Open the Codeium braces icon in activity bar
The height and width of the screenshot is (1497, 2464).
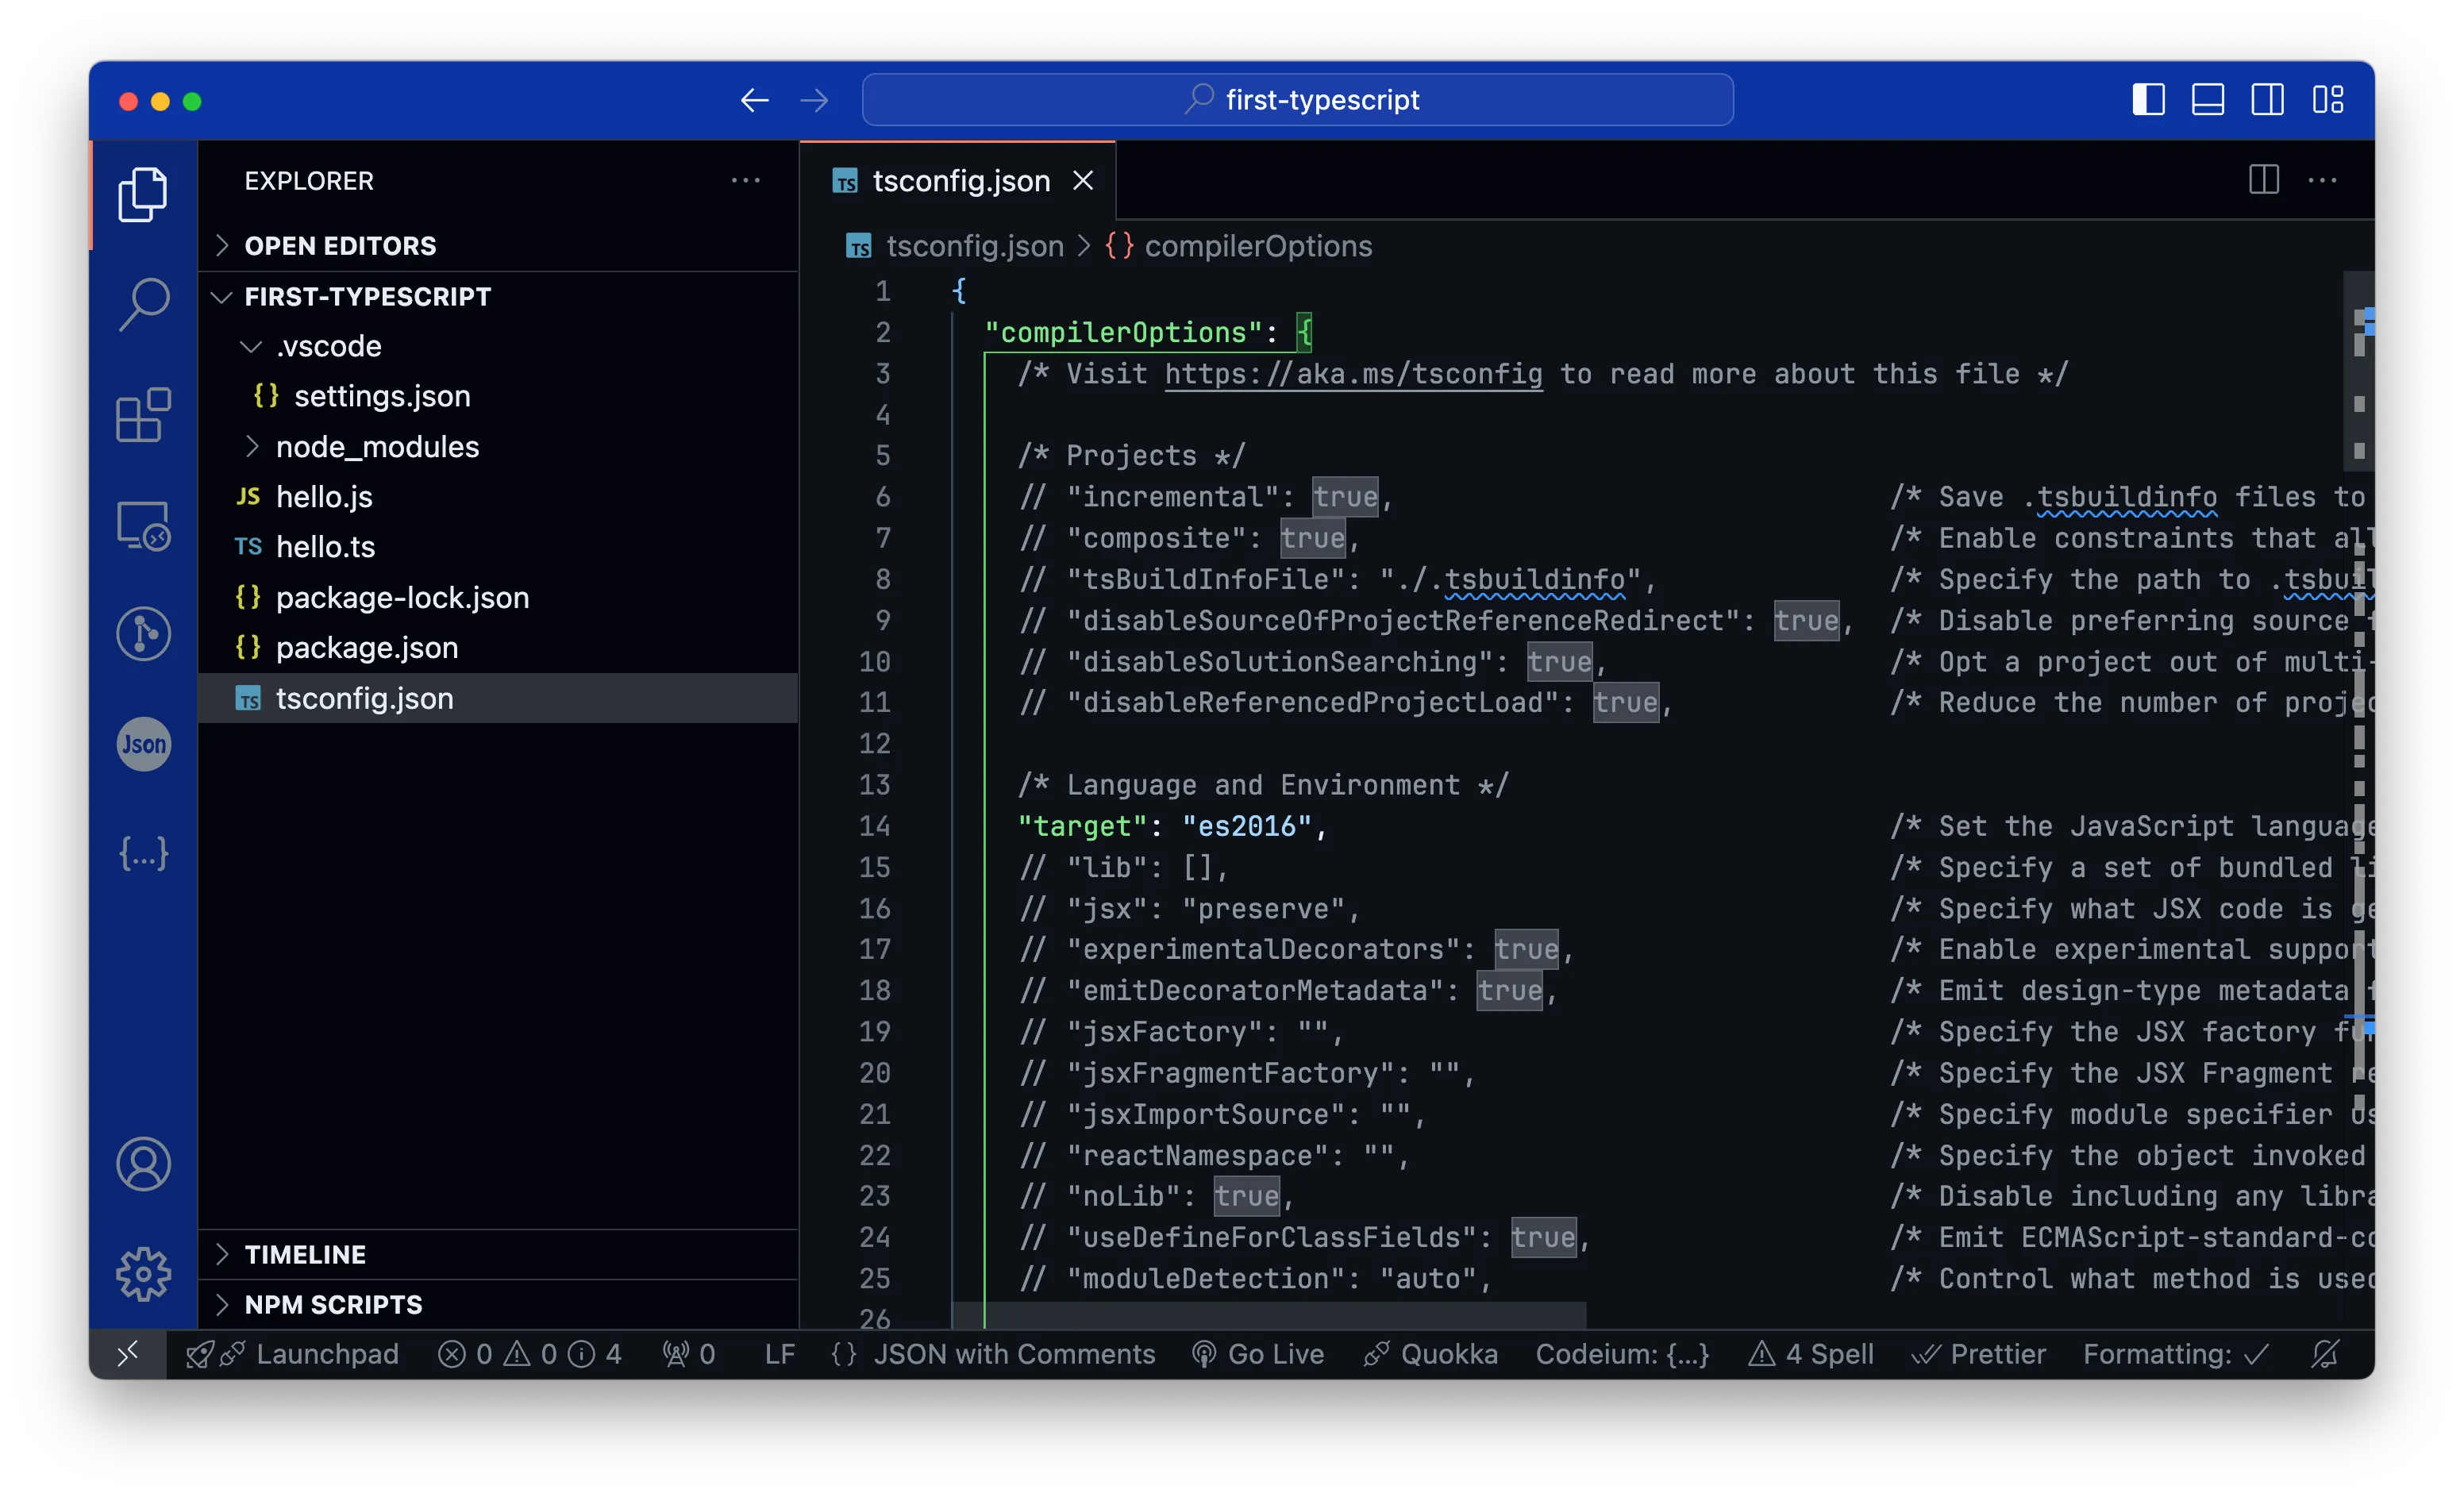(143, 853)
